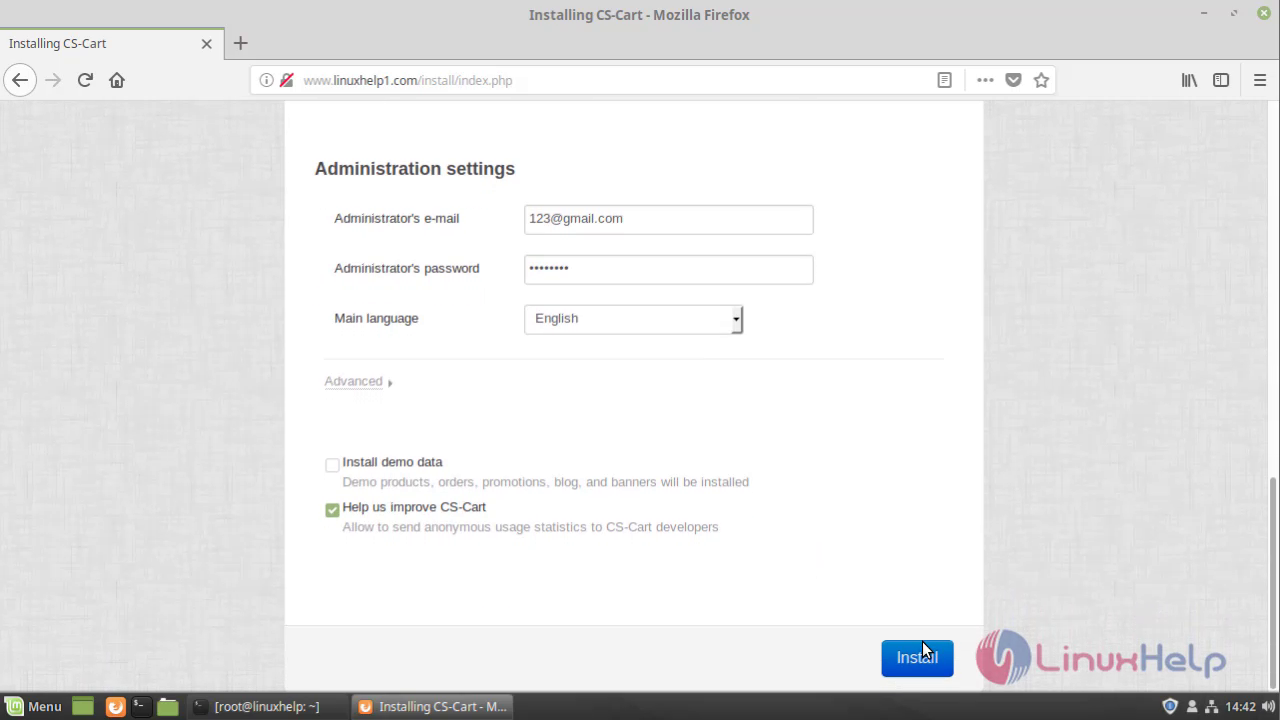
Task: Click the Install demo data label
Action: coord(392,462)
